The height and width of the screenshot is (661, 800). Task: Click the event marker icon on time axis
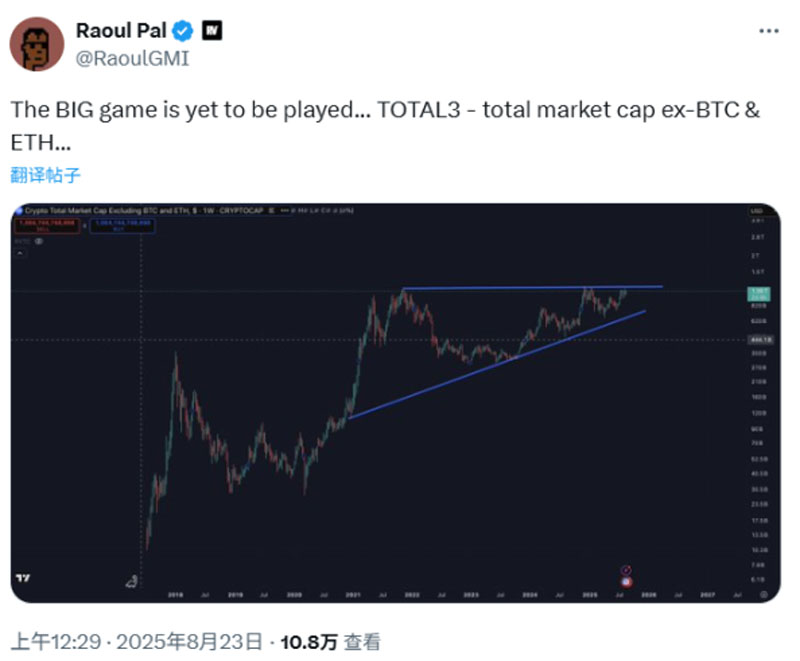point(626,571)
